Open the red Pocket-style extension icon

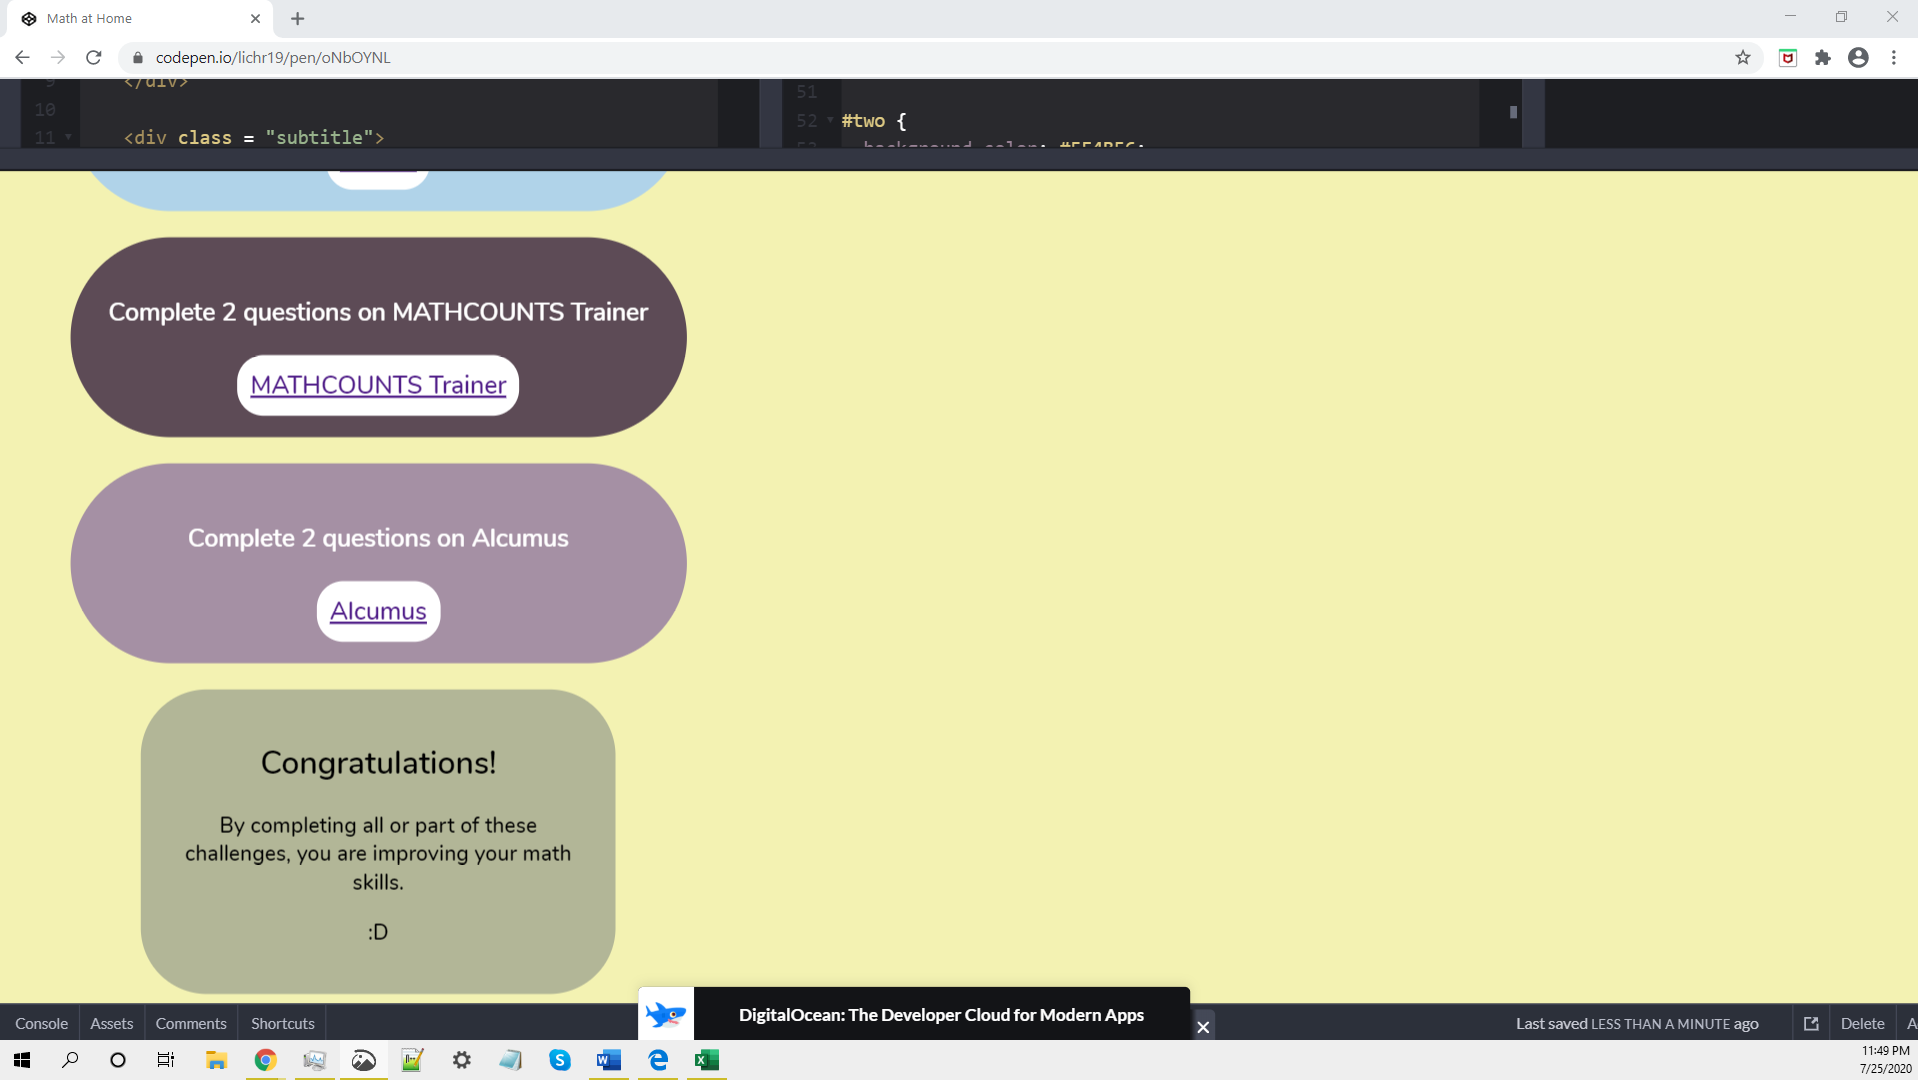point(1788,58)
